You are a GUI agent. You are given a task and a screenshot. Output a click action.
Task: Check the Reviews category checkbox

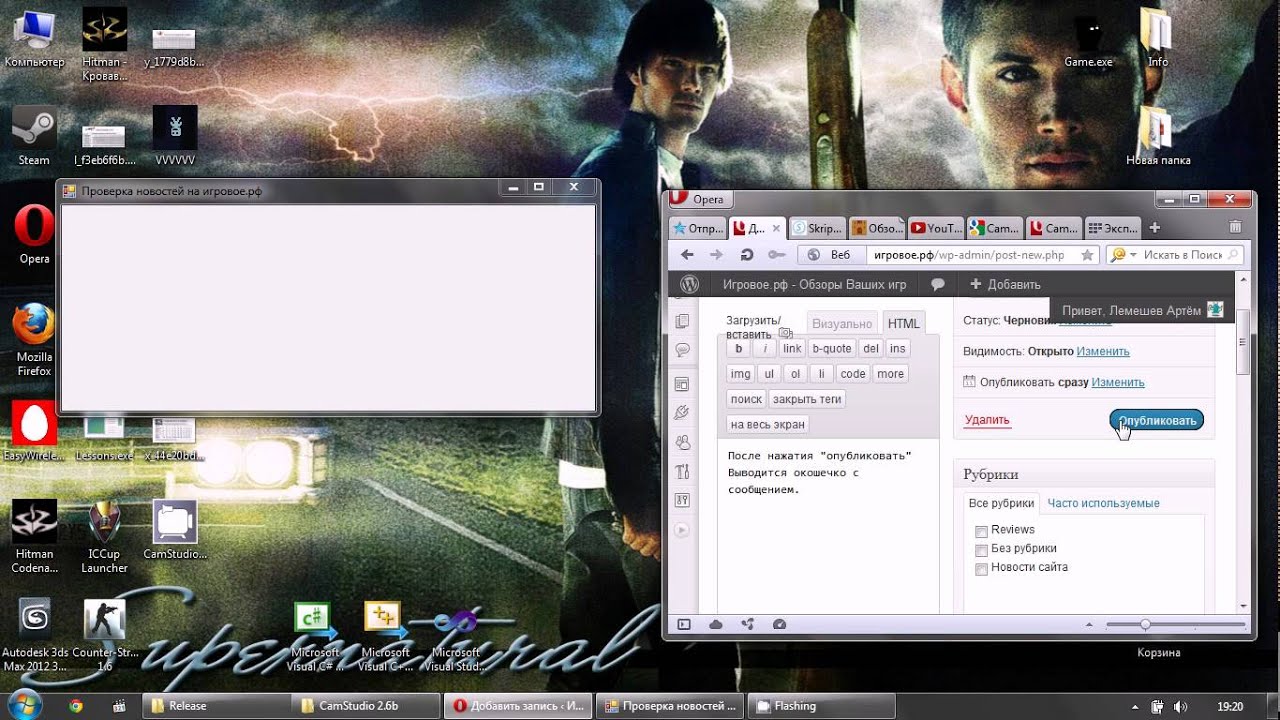point(981,531)
